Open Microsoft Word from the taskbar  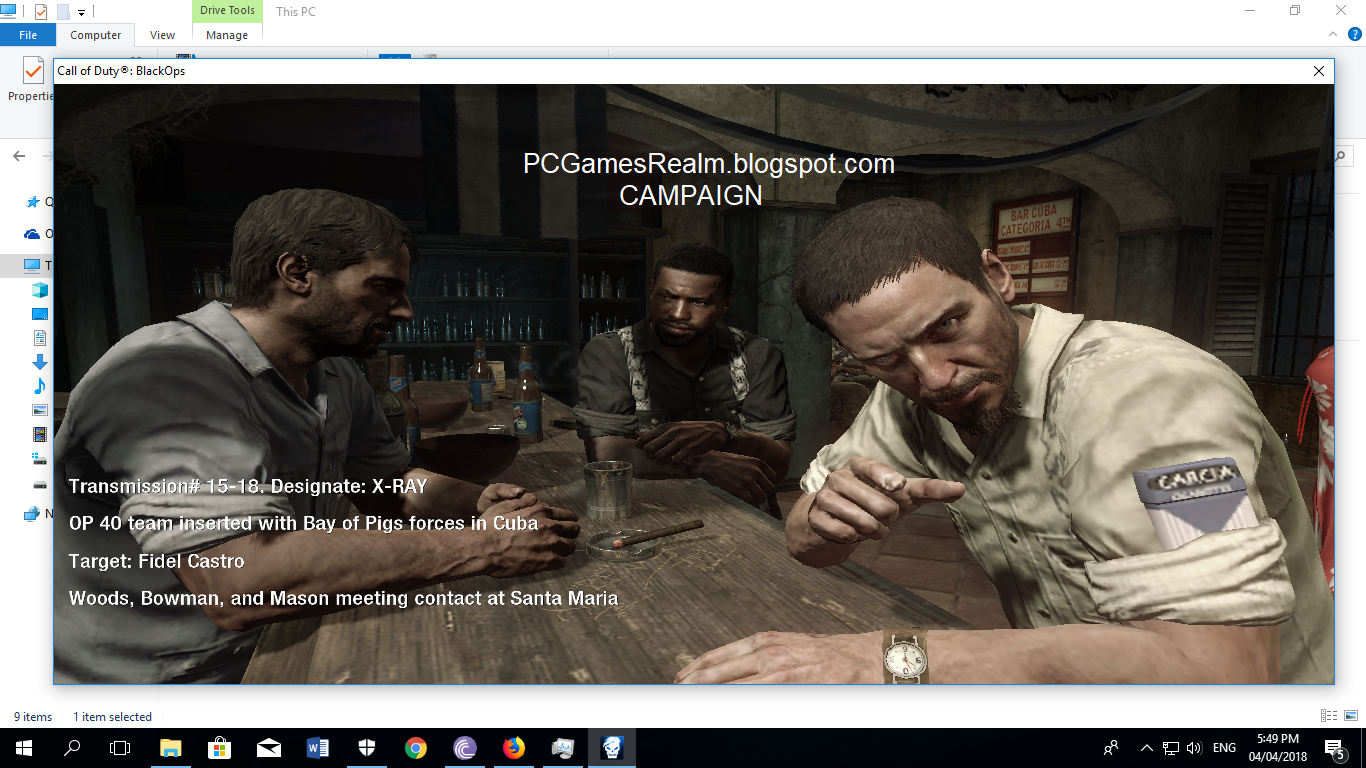click(317, 748)
